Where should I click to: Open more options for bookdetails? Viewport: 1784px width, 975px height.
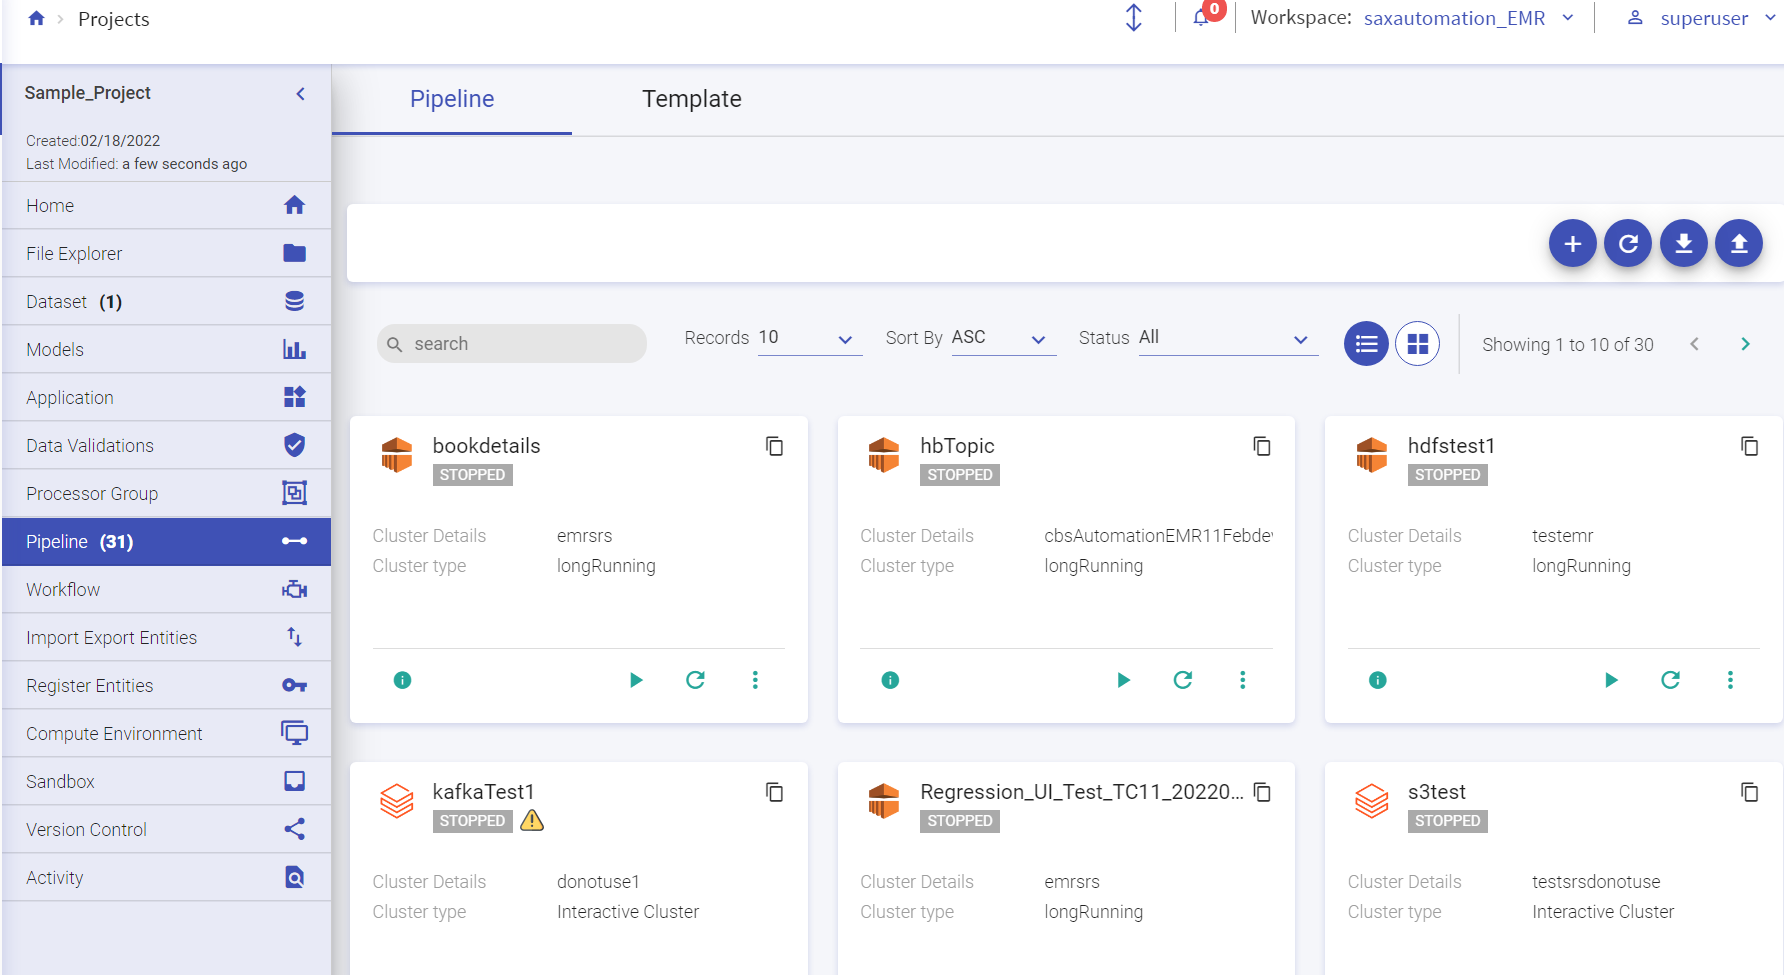click(755, 680)
